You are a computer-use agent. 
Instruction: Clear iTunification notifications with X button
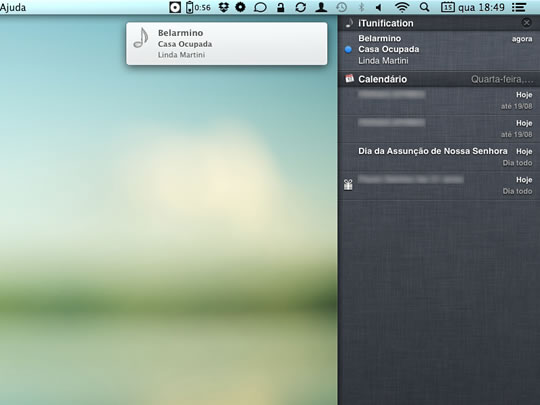point(527,23)
